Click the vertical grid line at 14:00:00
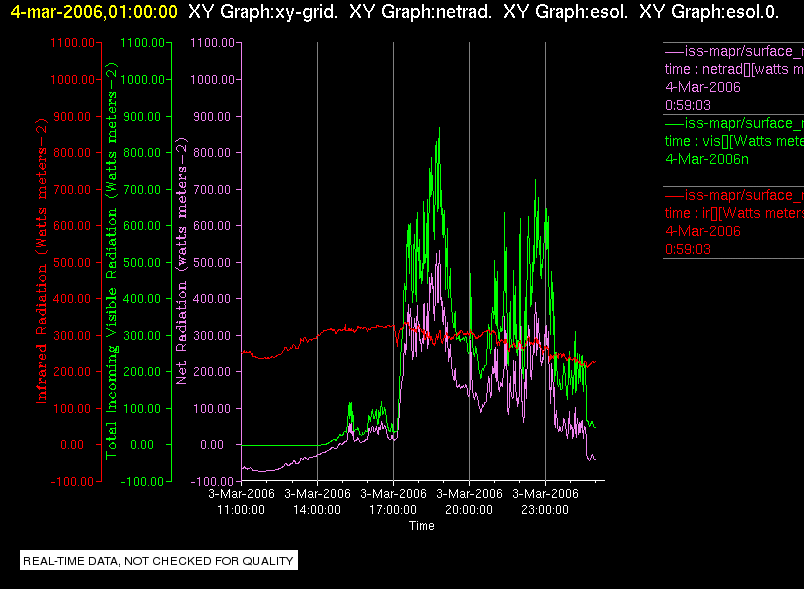 tap(317, 261)
